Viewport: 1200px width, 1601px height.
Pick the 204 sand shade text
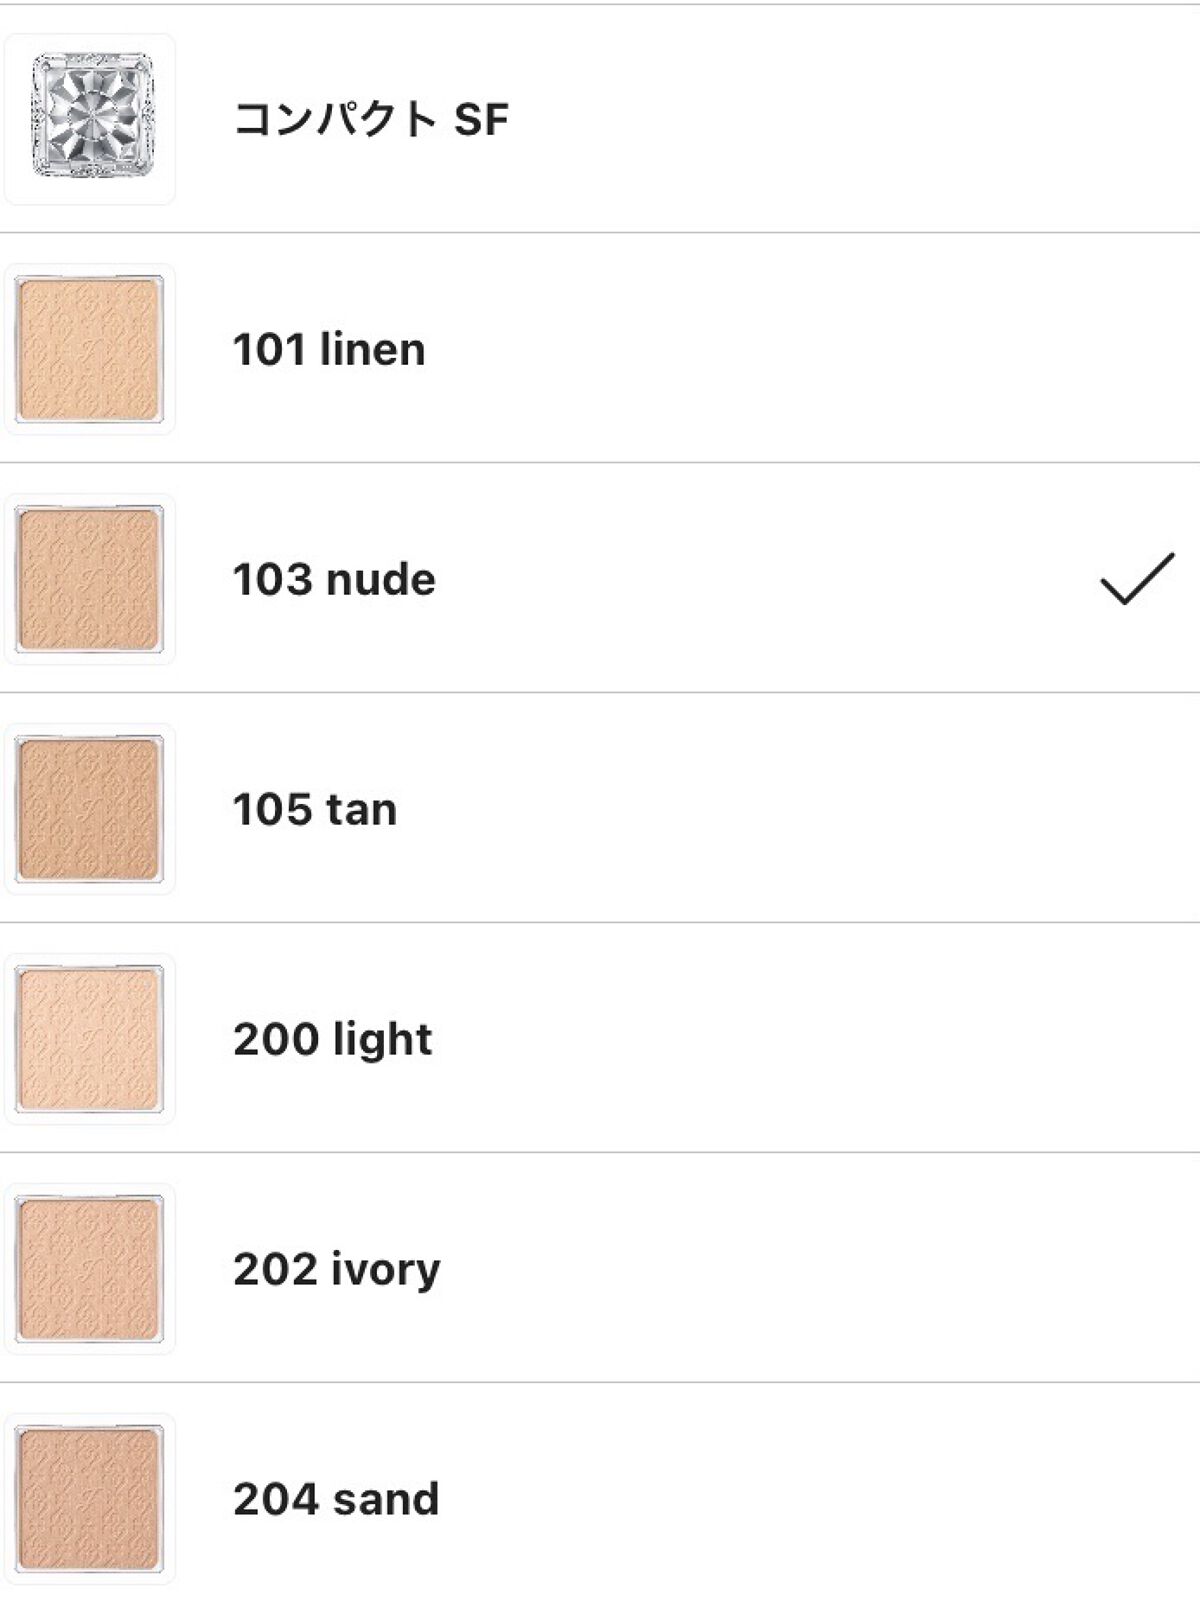pos(336,1500)
